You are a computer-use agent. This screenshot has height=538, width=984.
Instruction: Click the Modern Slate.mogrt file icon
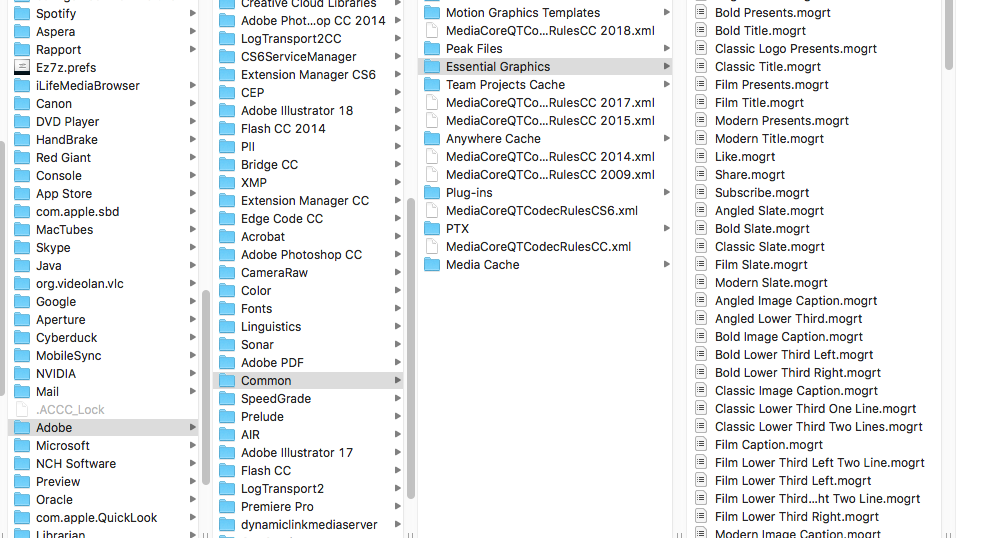pos(701,282)
